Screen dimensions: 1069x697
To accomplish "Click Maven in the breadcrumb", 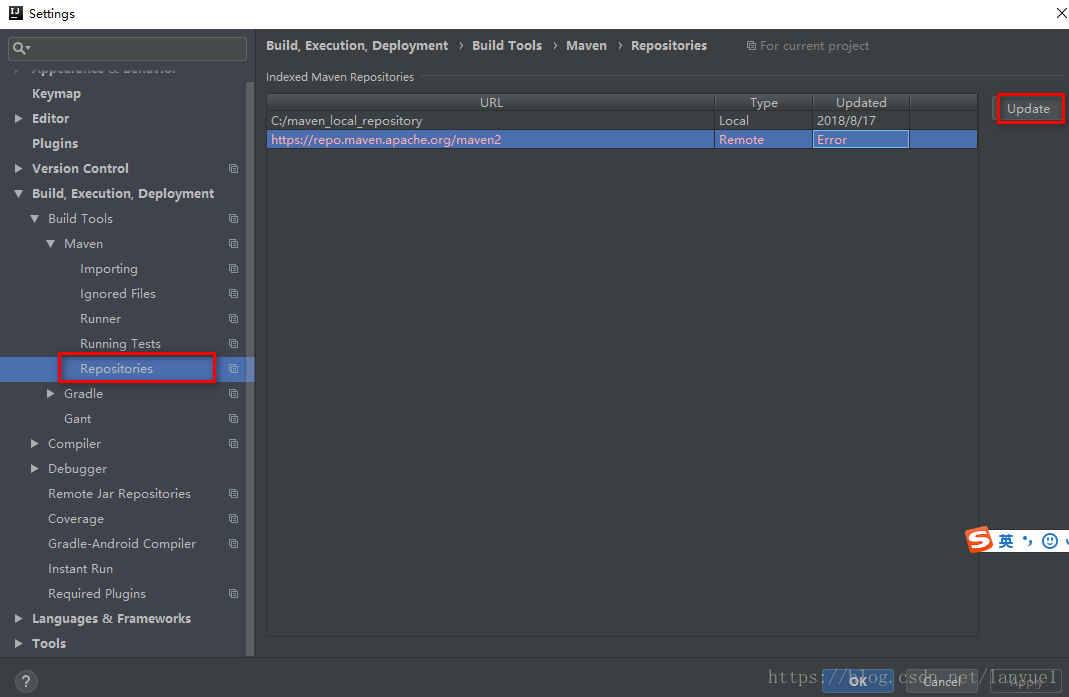I will [586, 46].
